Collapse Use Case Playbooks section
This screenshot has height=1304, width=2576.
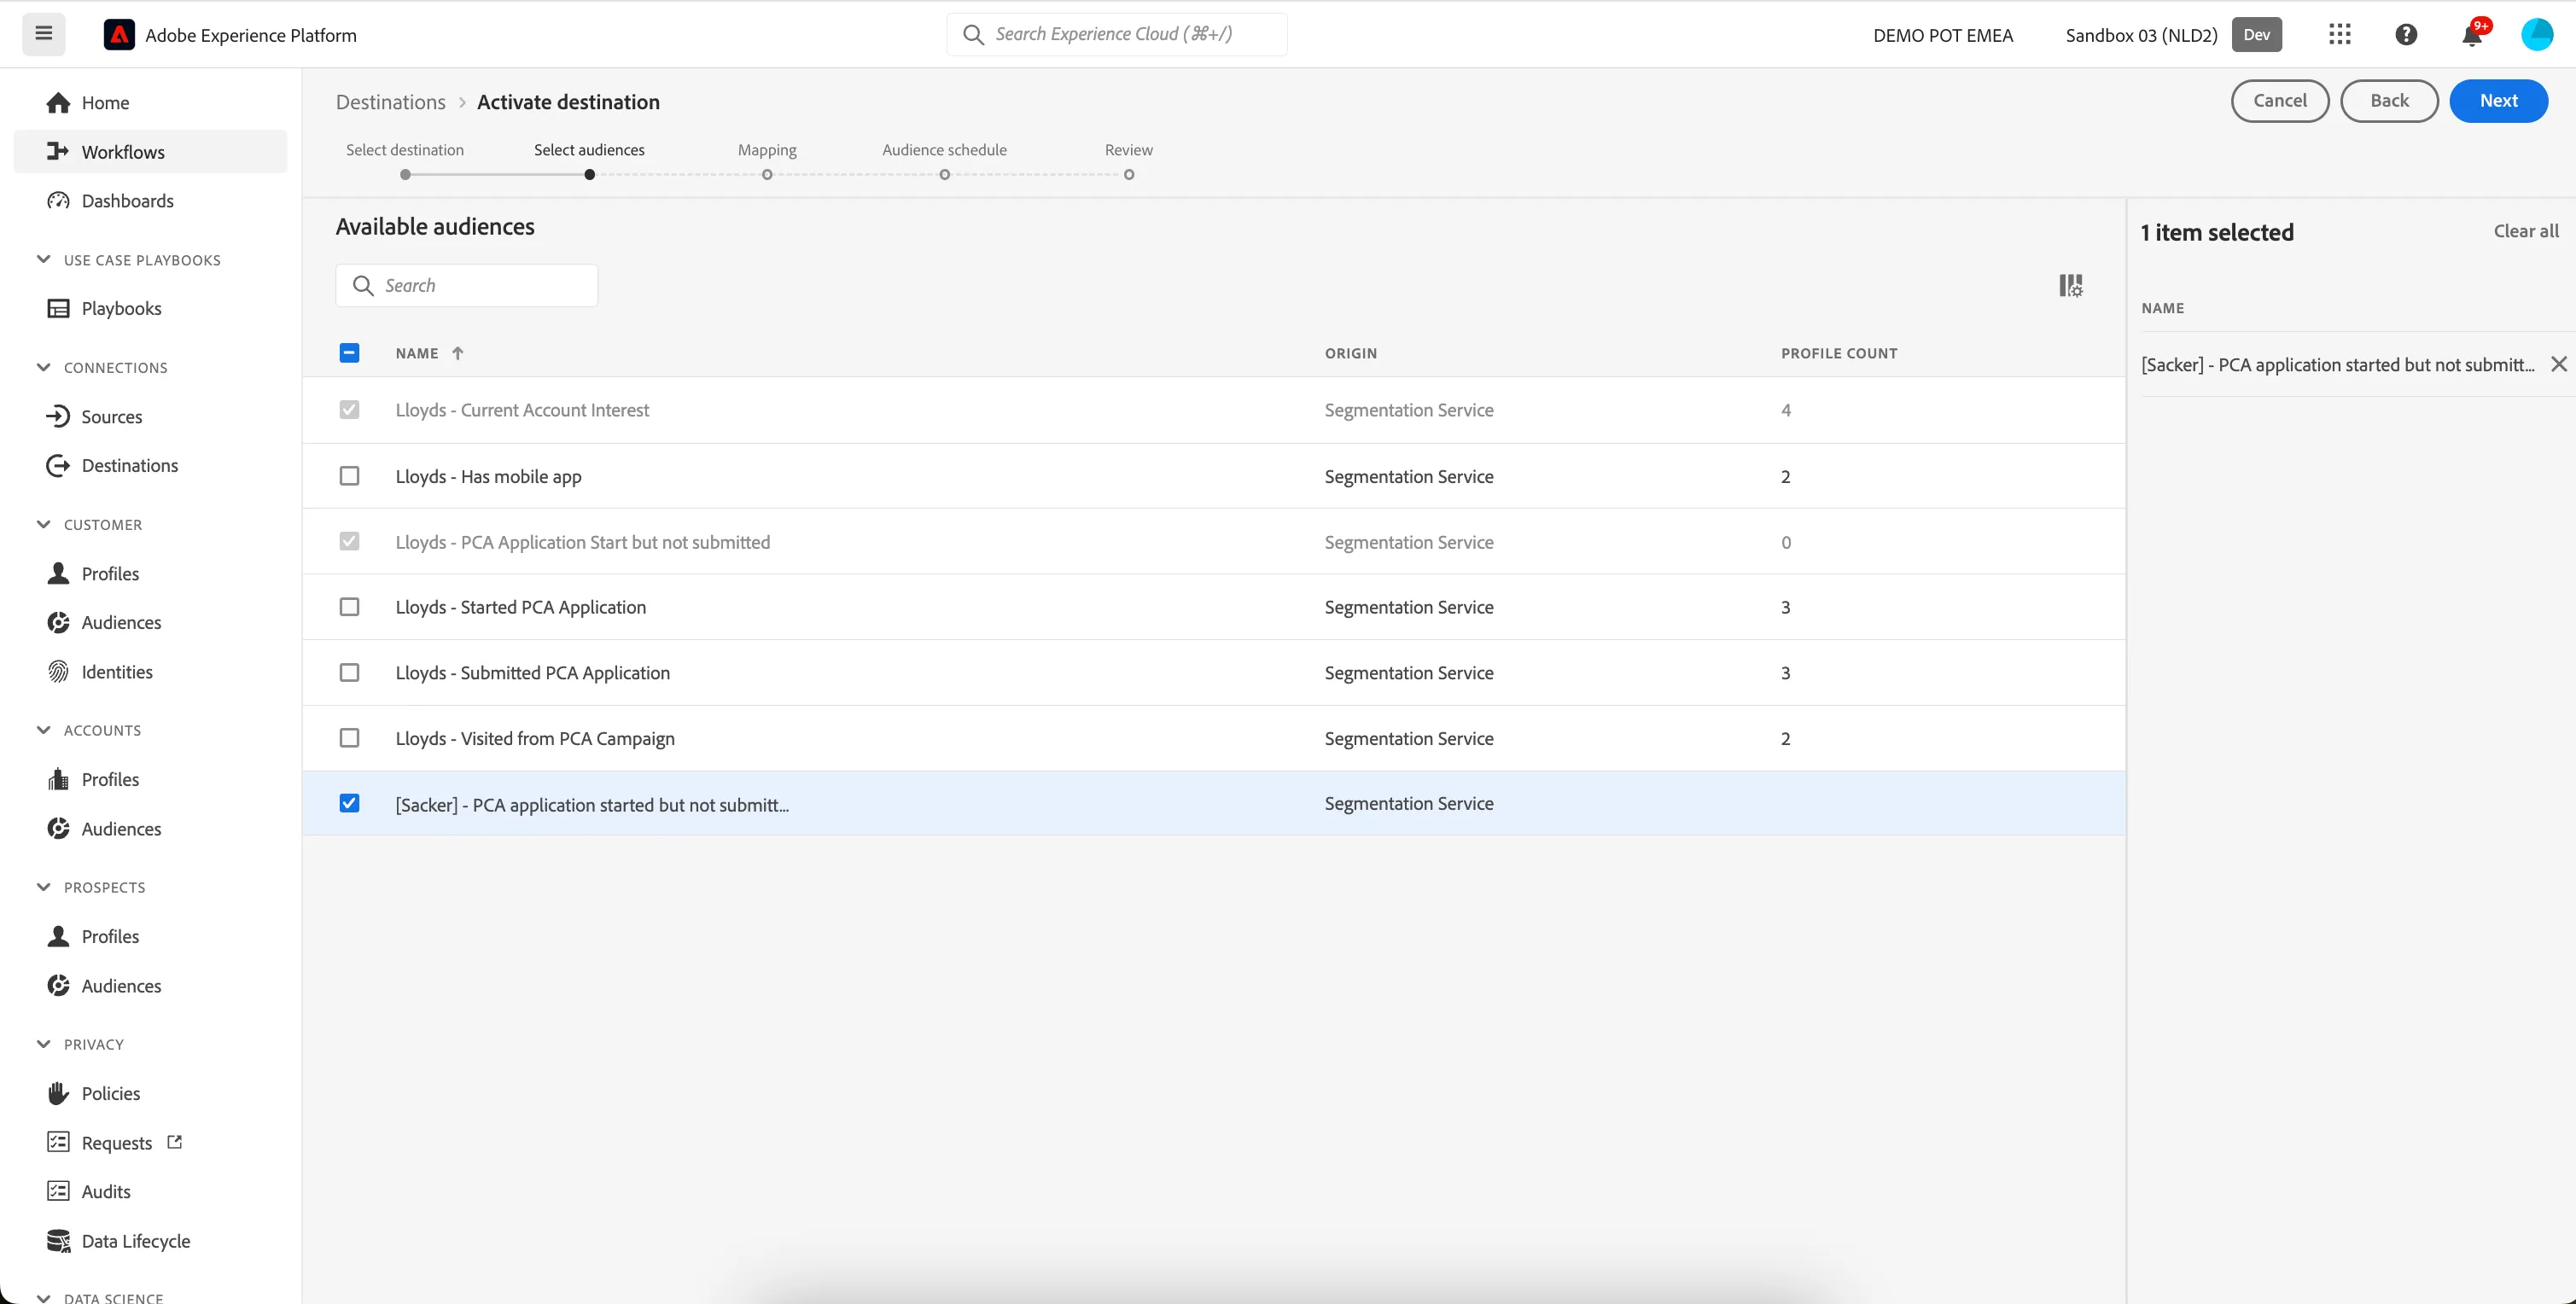(43, 259)
